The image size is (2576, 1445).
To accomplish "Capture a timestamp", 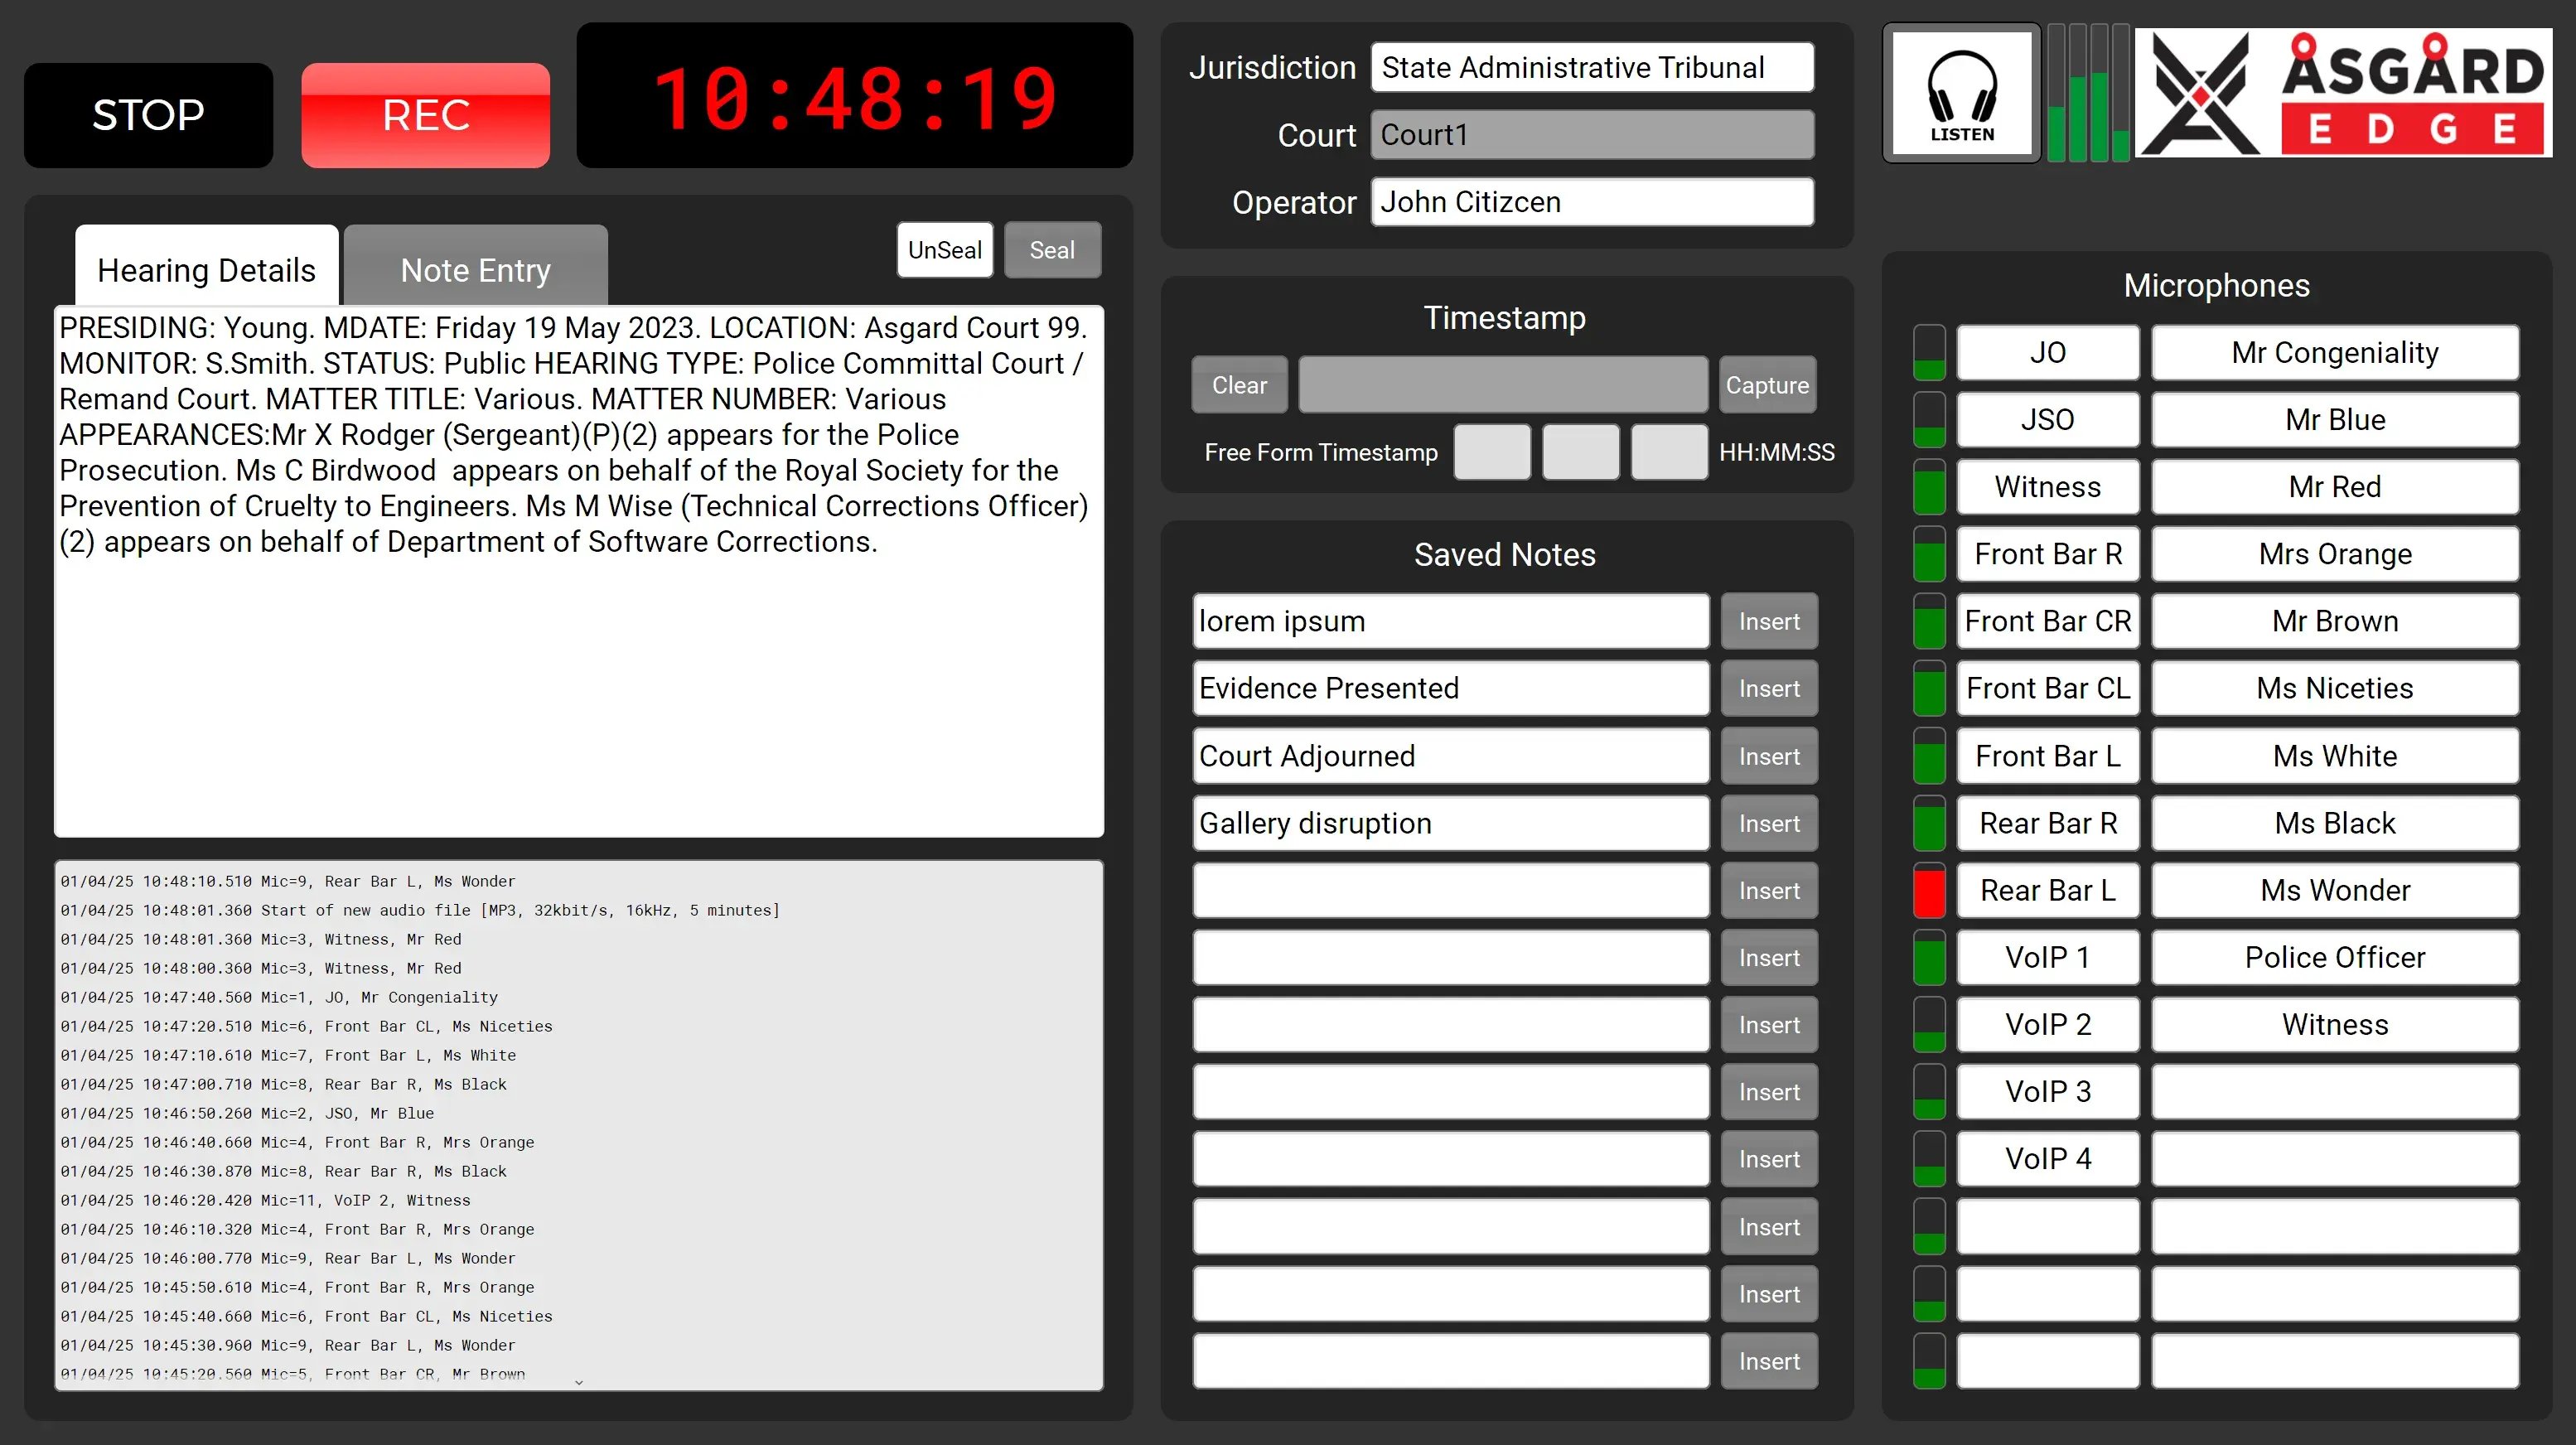I will (1766, 384).
